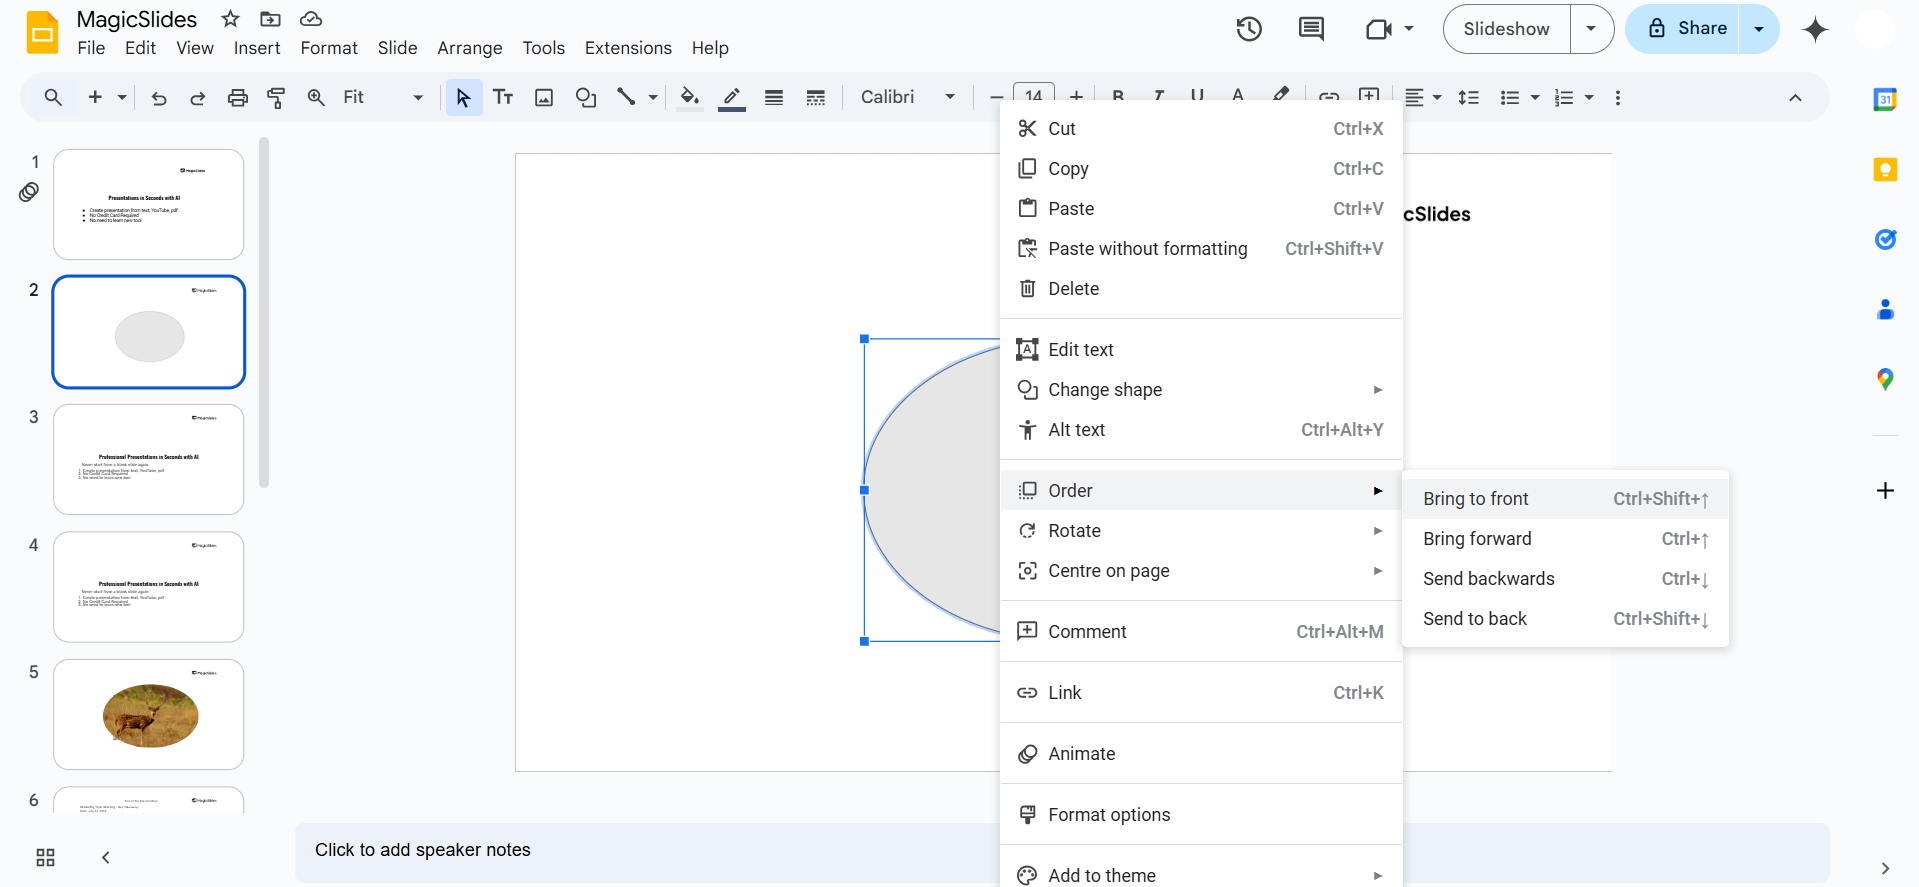The image size is (1919, 887).
Task: Redo the last action
Action: coord(198,97)
